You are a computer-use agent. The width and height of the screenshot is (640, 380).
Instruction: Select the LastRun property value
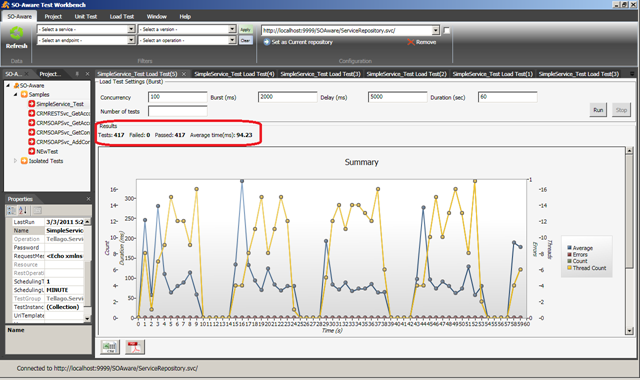pos(64,222)
